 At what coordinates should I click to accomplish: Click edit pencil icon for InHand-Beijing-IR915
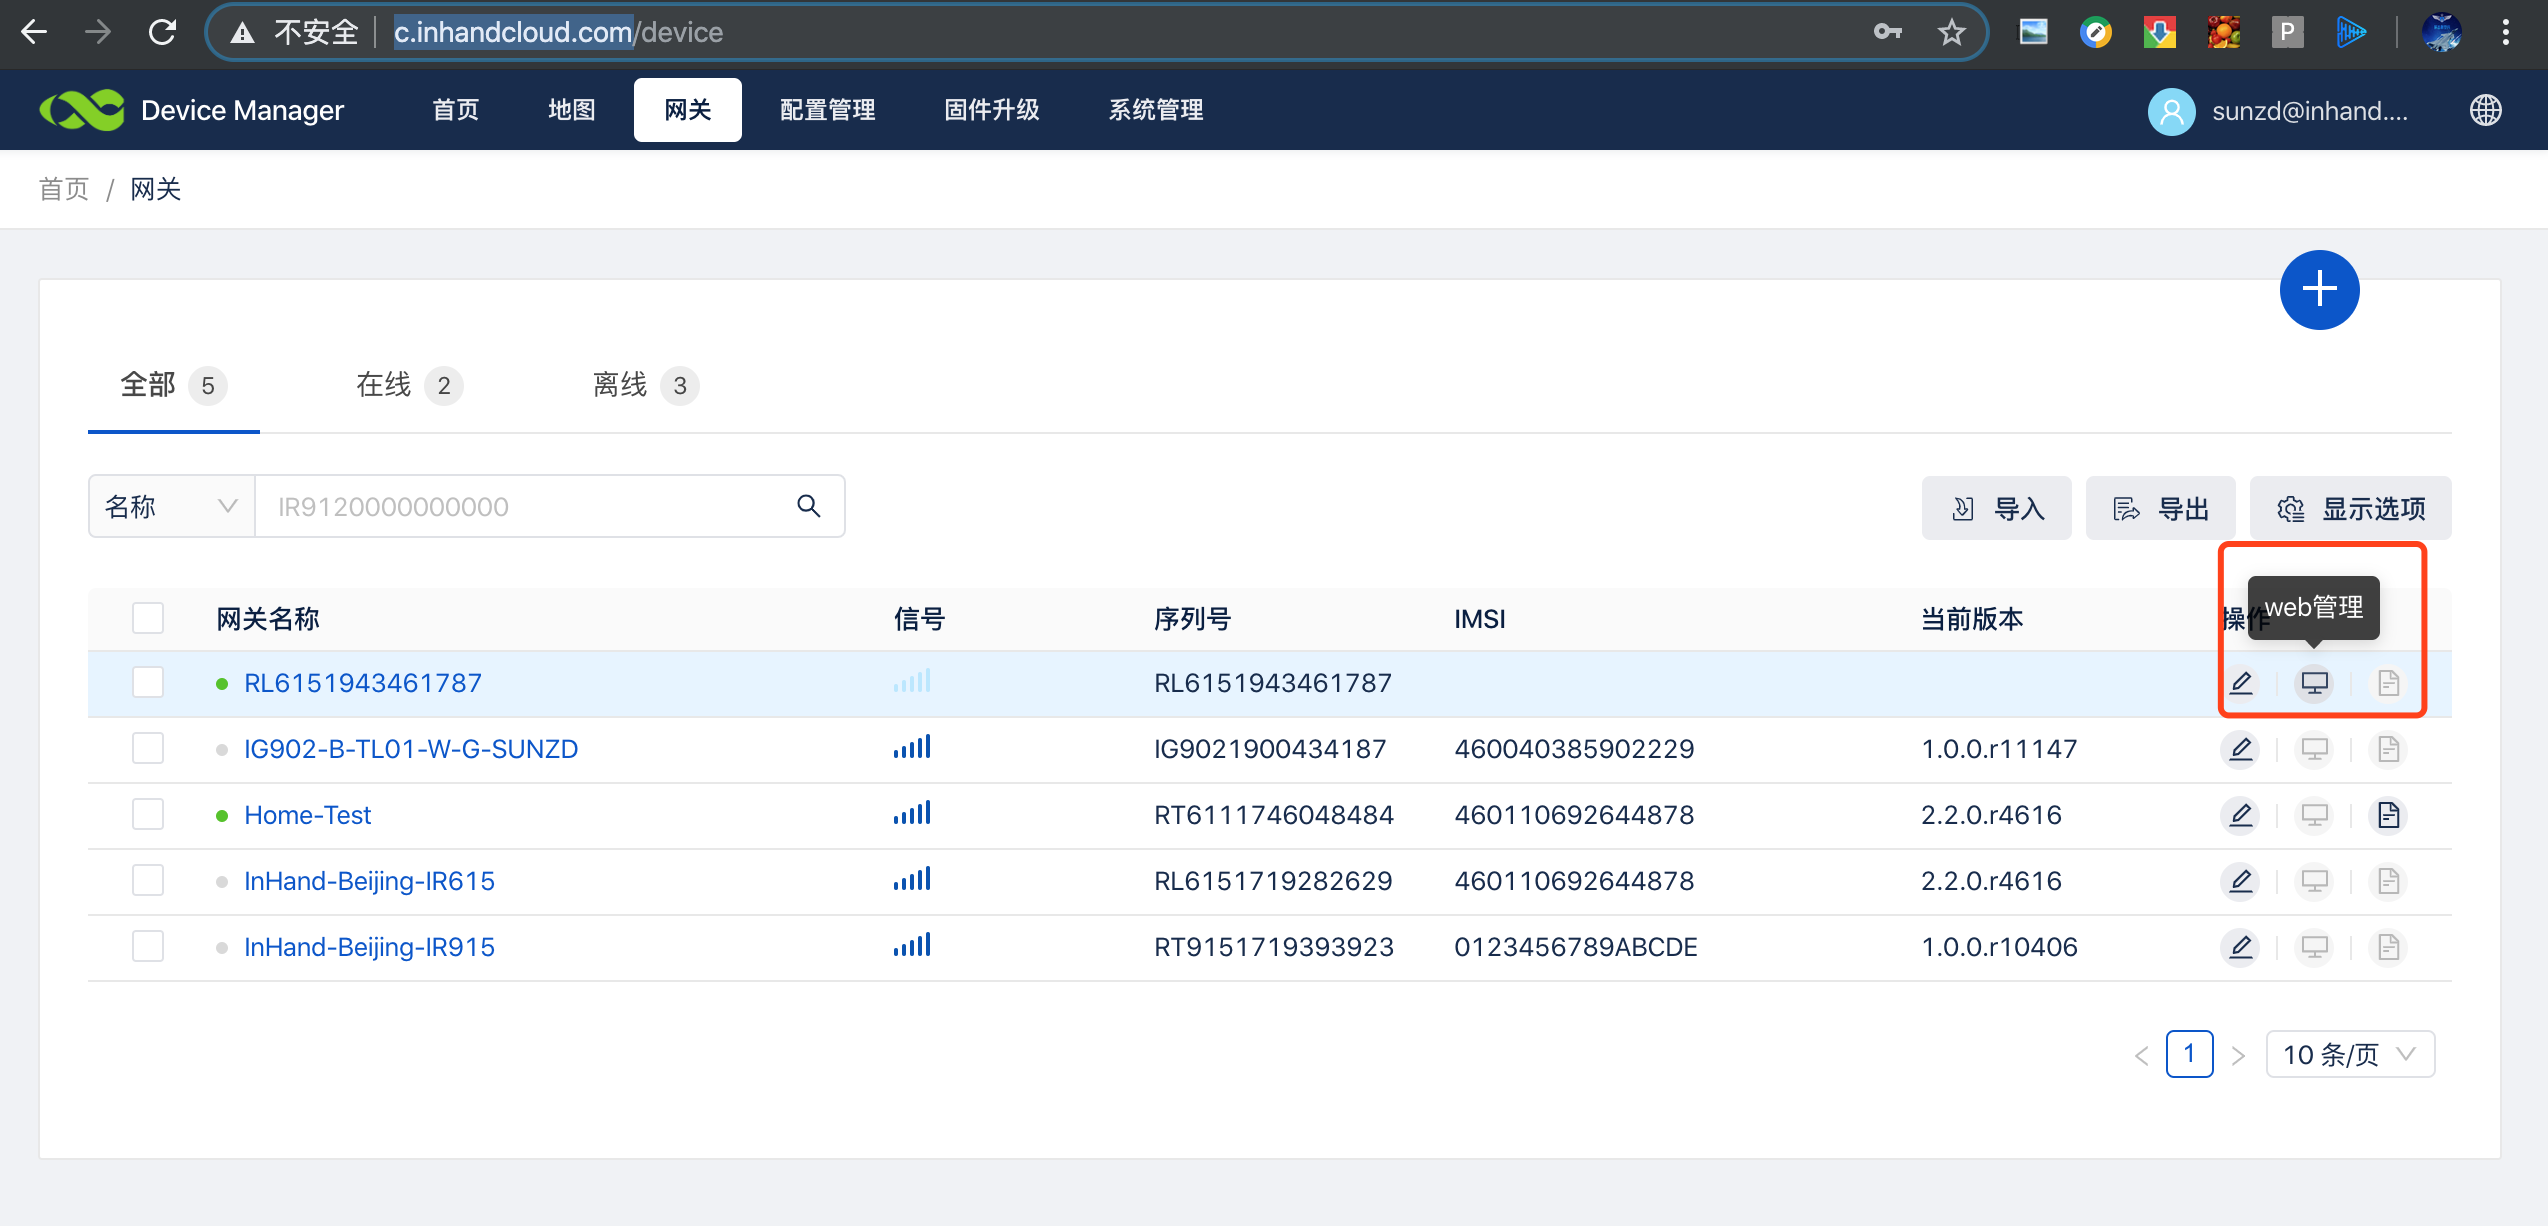click(2241, 947)
